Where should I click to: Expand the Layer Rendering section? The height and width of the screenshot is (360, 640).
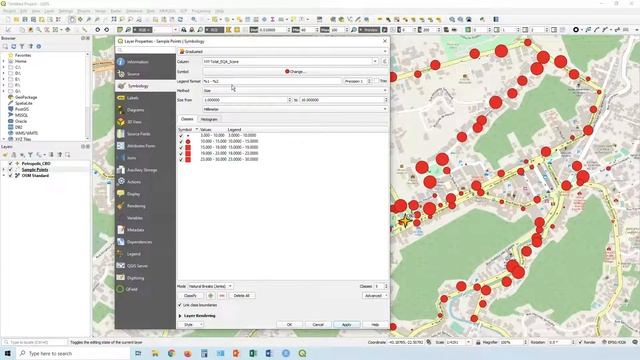180,316
